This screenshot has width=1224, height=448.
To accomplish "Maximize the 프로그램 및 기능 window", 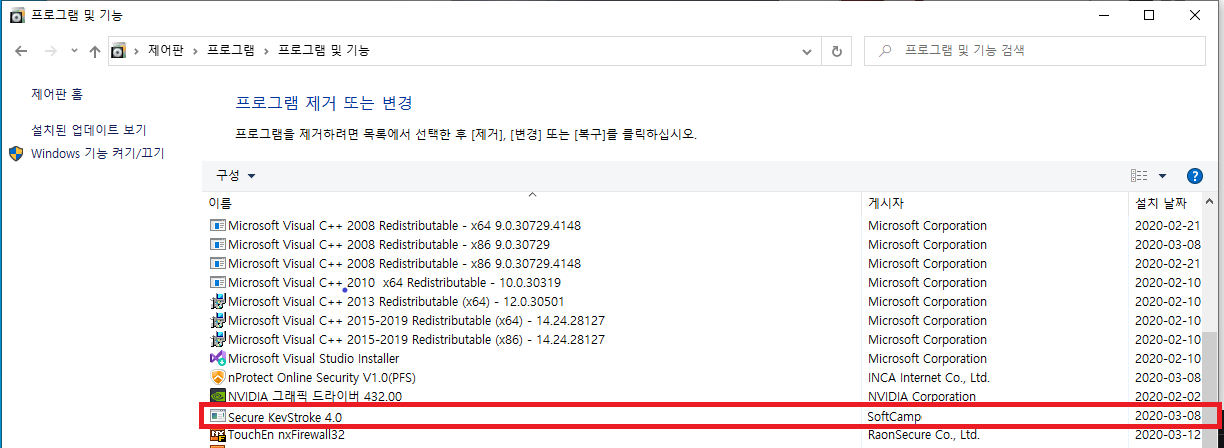I will (1149, 15).
